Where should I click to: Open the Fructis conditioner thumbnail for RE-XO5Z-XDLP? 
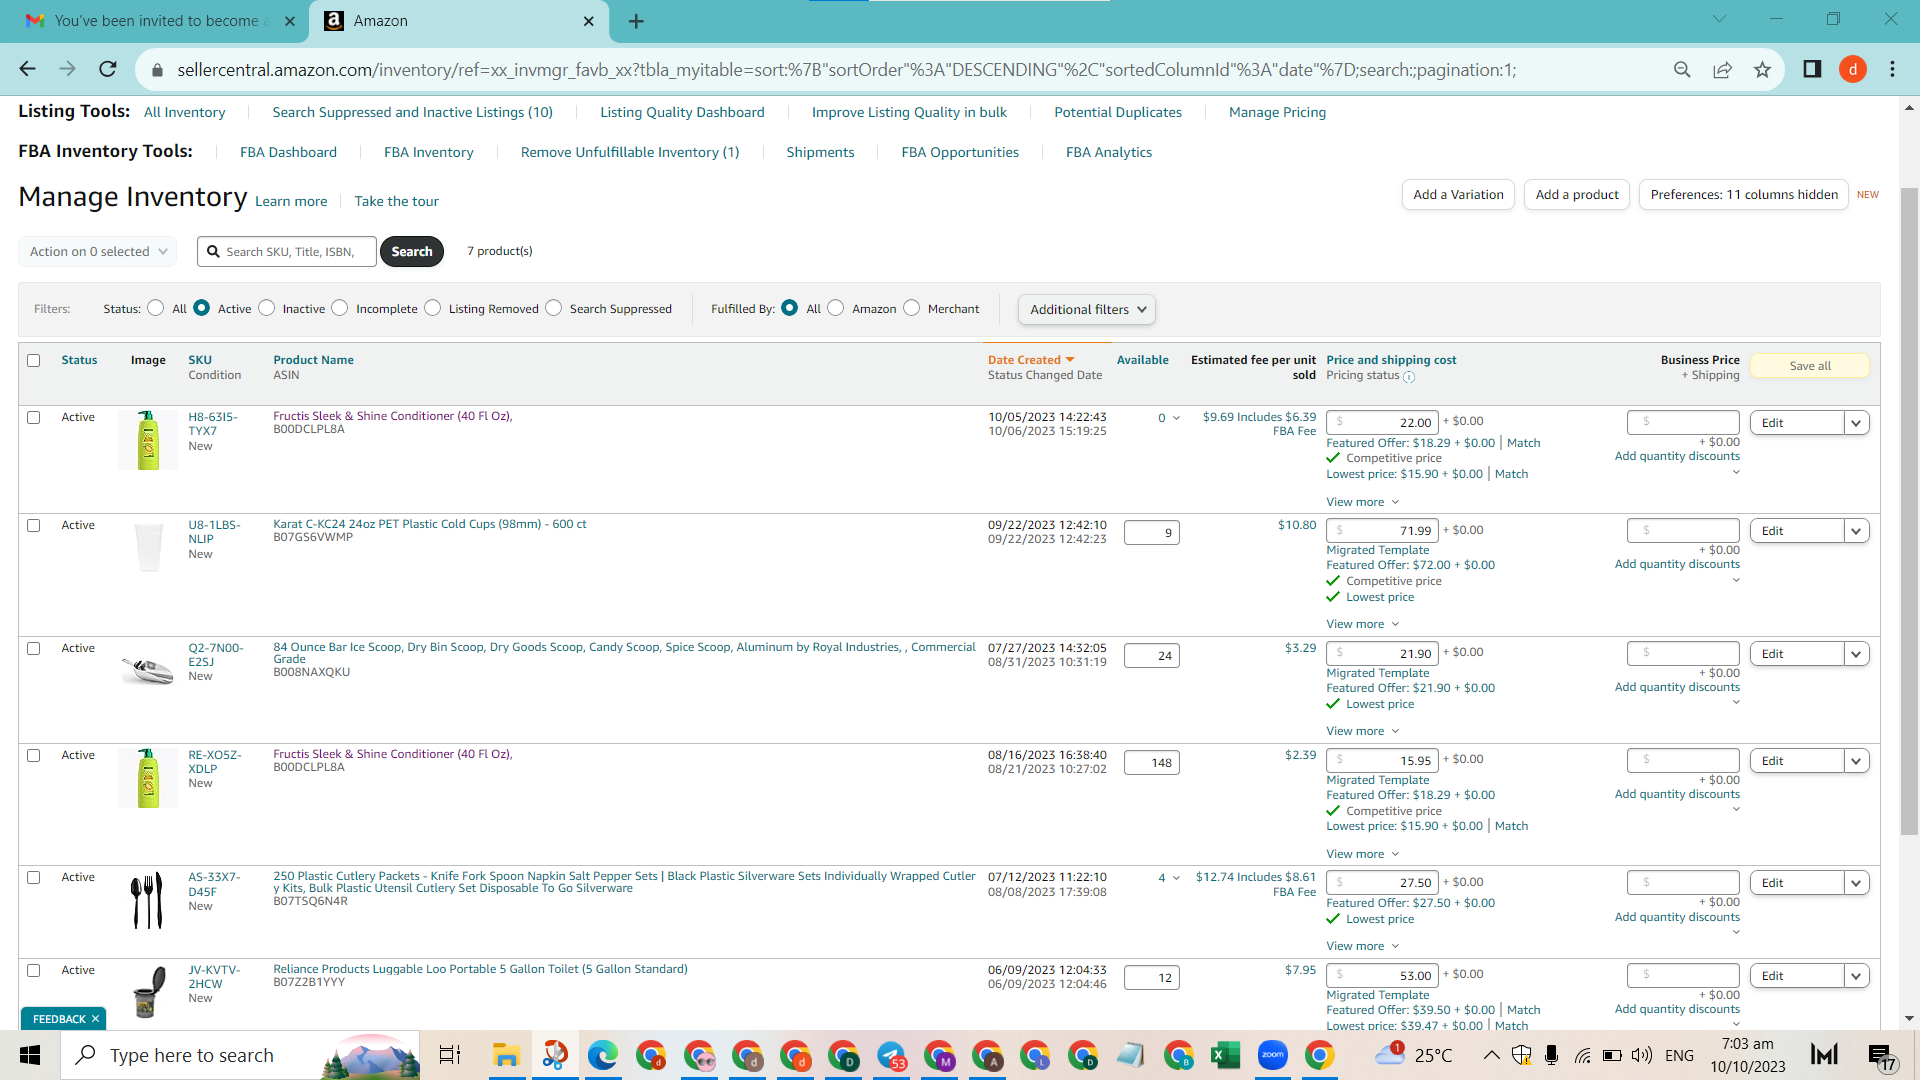coord(148,778)
